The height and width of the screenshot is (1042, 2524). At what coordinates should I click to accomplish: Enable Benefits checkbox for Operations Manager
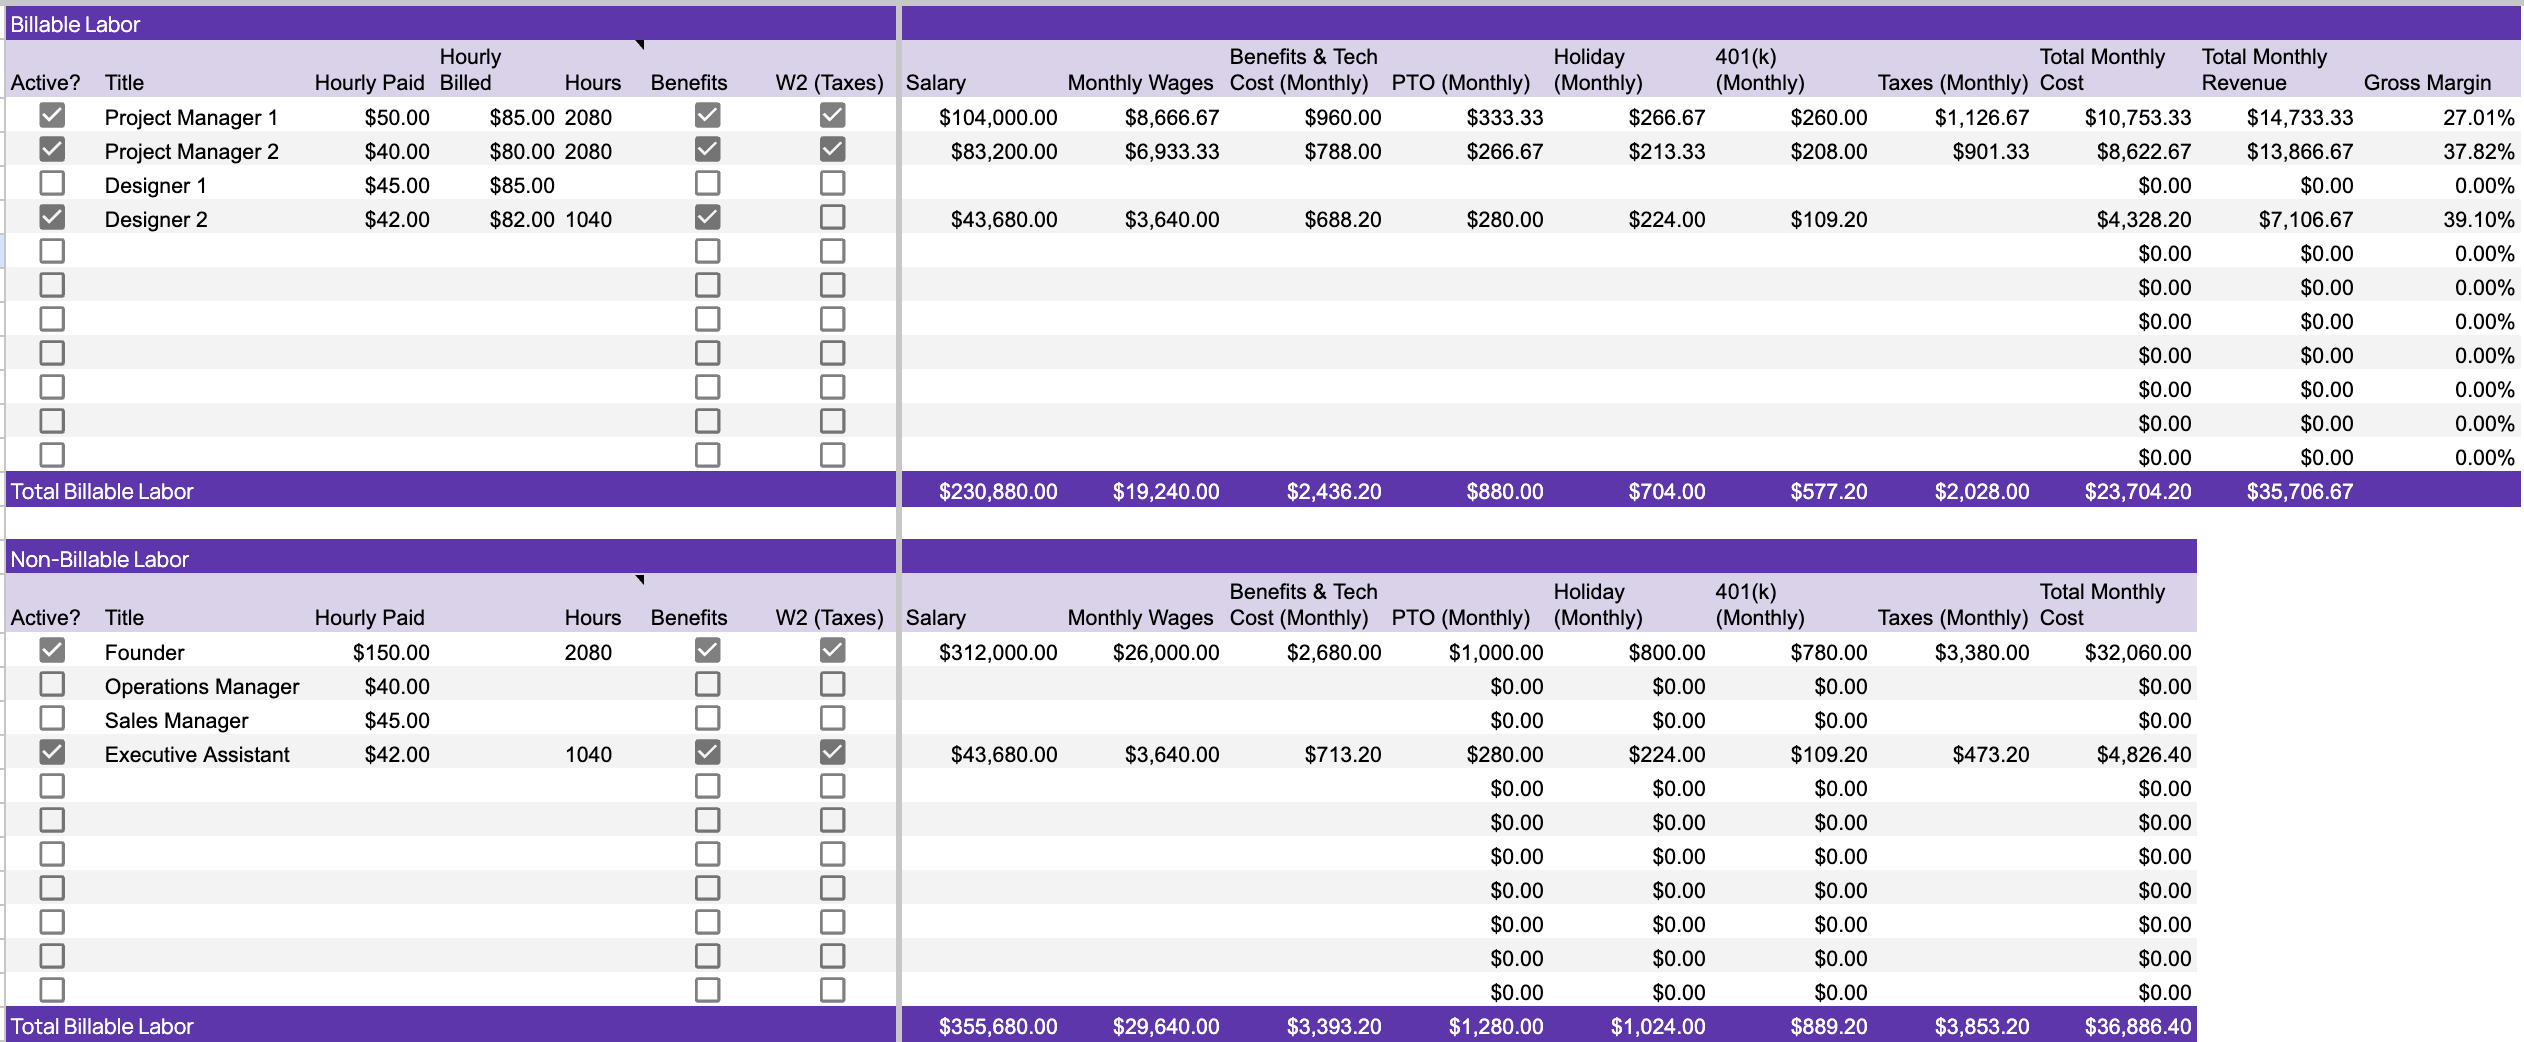707,685
